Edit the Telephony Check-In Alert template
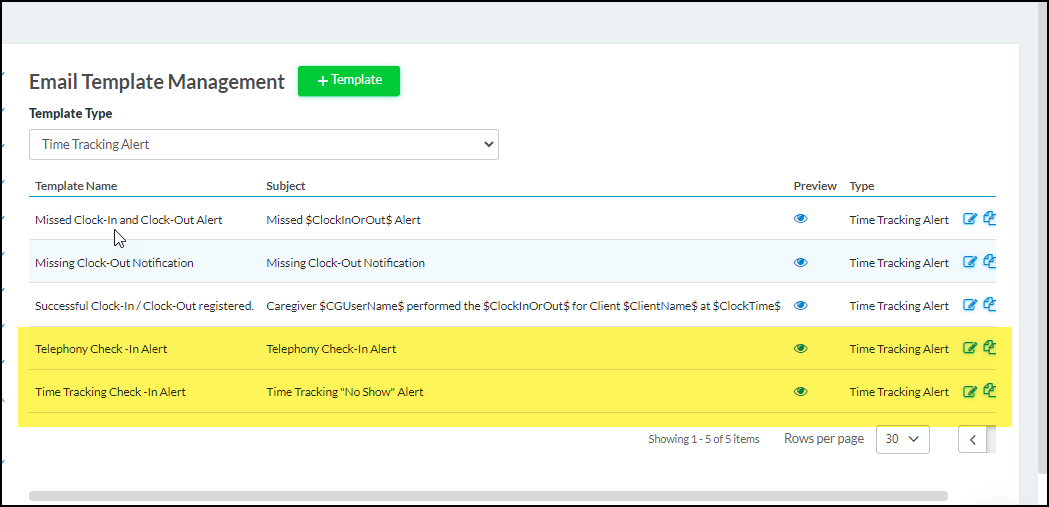 (969, 349)
